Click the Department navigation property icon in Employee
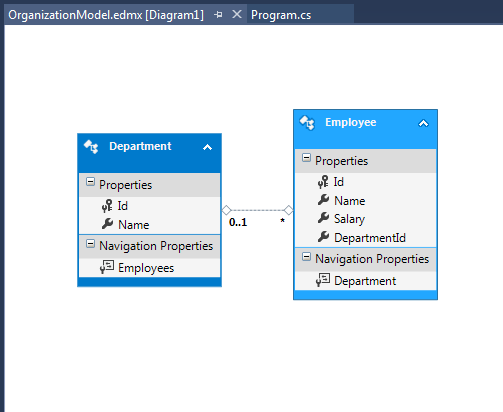The width and height of the screenshot is (503, 412). coord(323,280)
